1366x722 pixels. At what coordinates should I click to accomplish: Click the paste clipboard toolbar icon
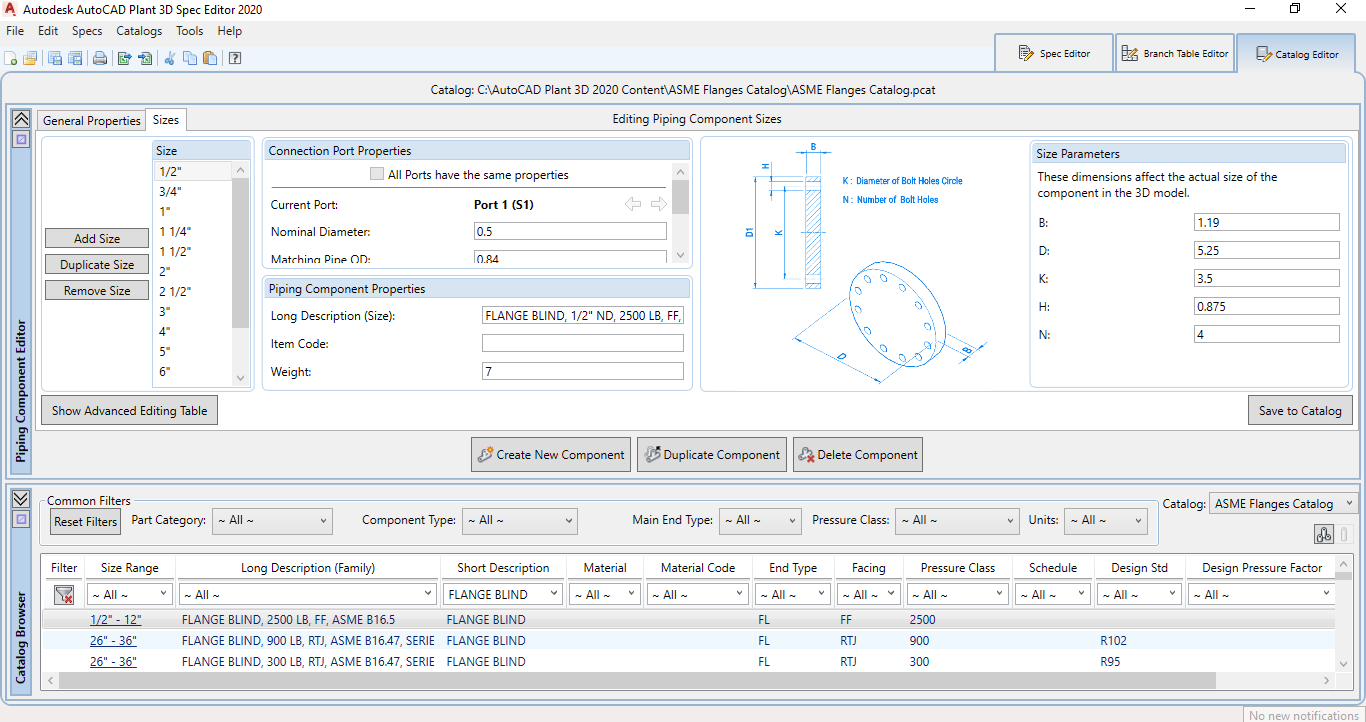pyautogui.click(x=210, y=58)
